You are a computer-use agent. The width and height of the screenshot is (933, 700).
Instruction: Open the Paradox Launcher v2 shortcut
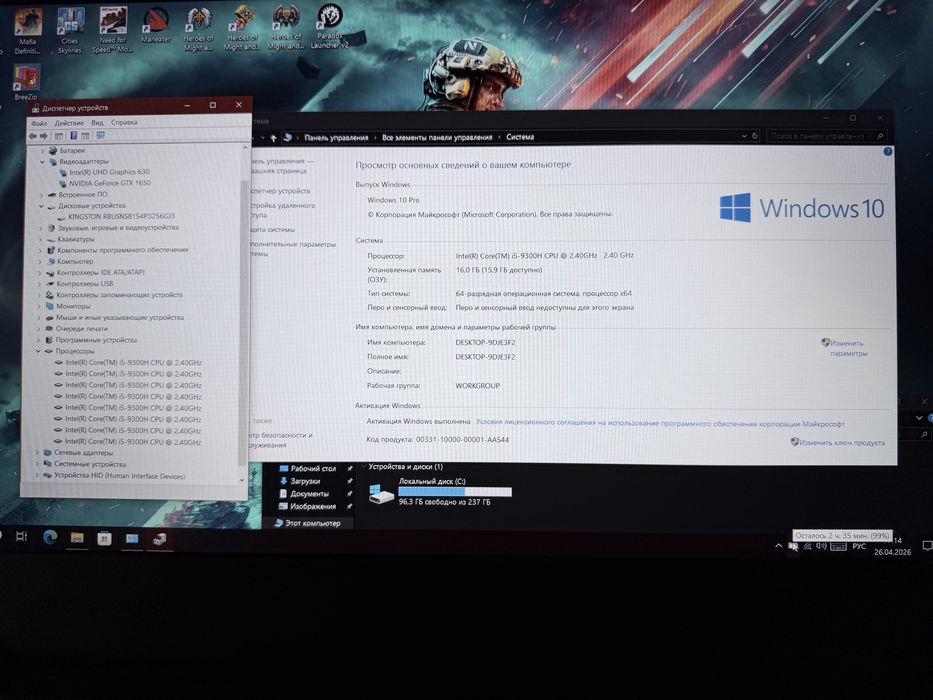pyautogui.click(x=329, y=26)
